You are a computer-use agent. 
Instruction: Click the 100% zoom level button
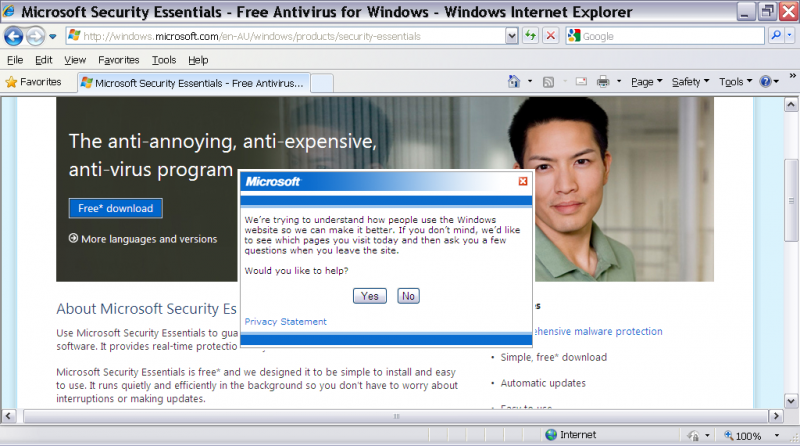(x=743, y=435)
